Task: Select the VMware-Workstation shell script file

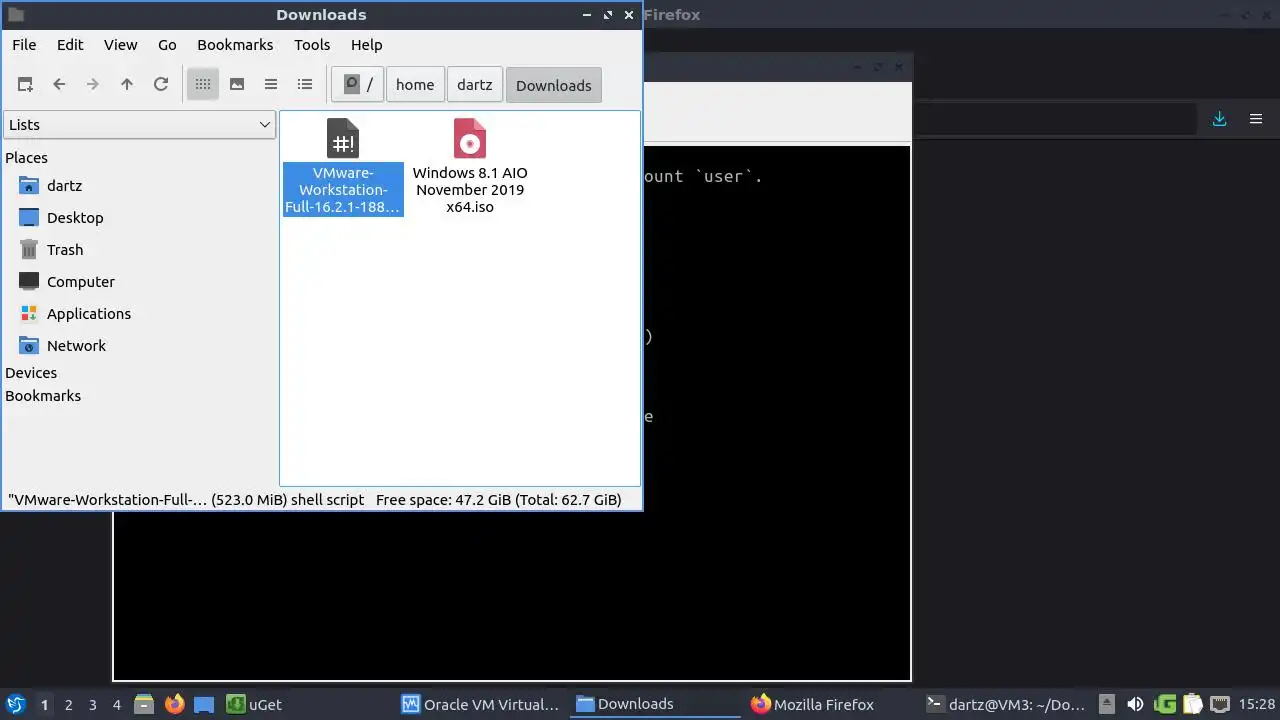Action: 343,166
